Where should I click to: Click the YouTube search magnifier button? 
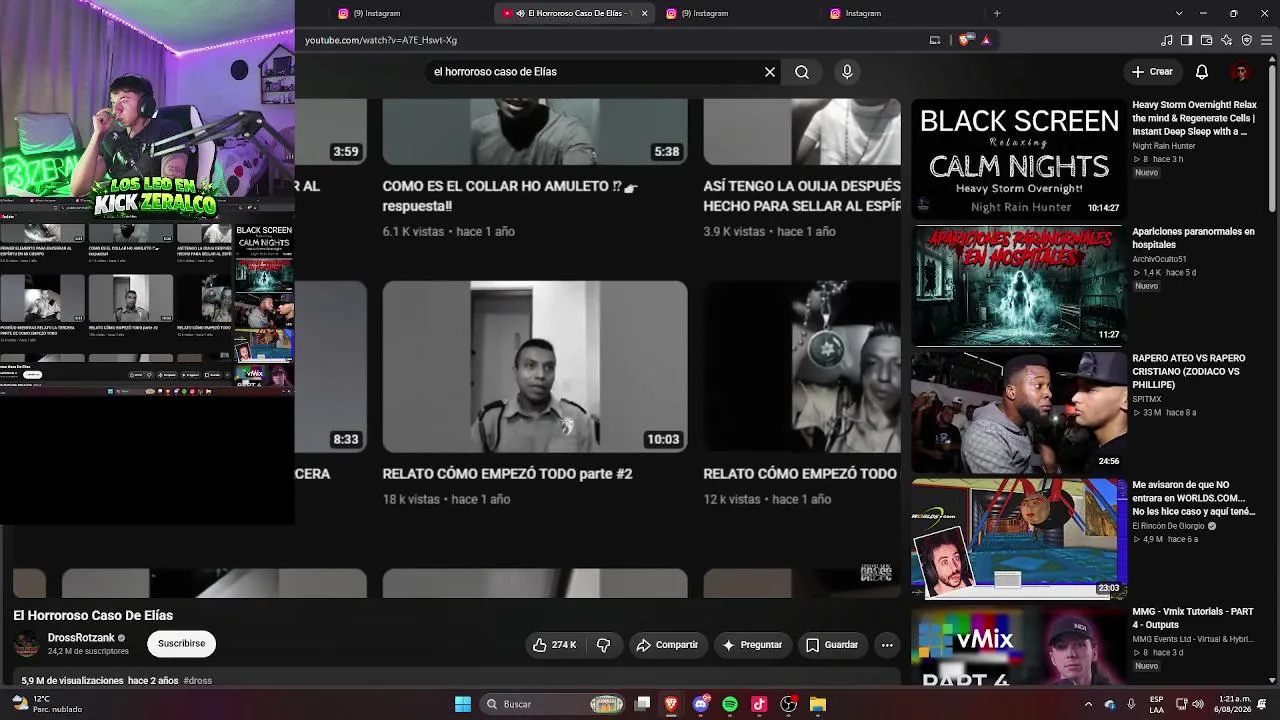[802, 72]
